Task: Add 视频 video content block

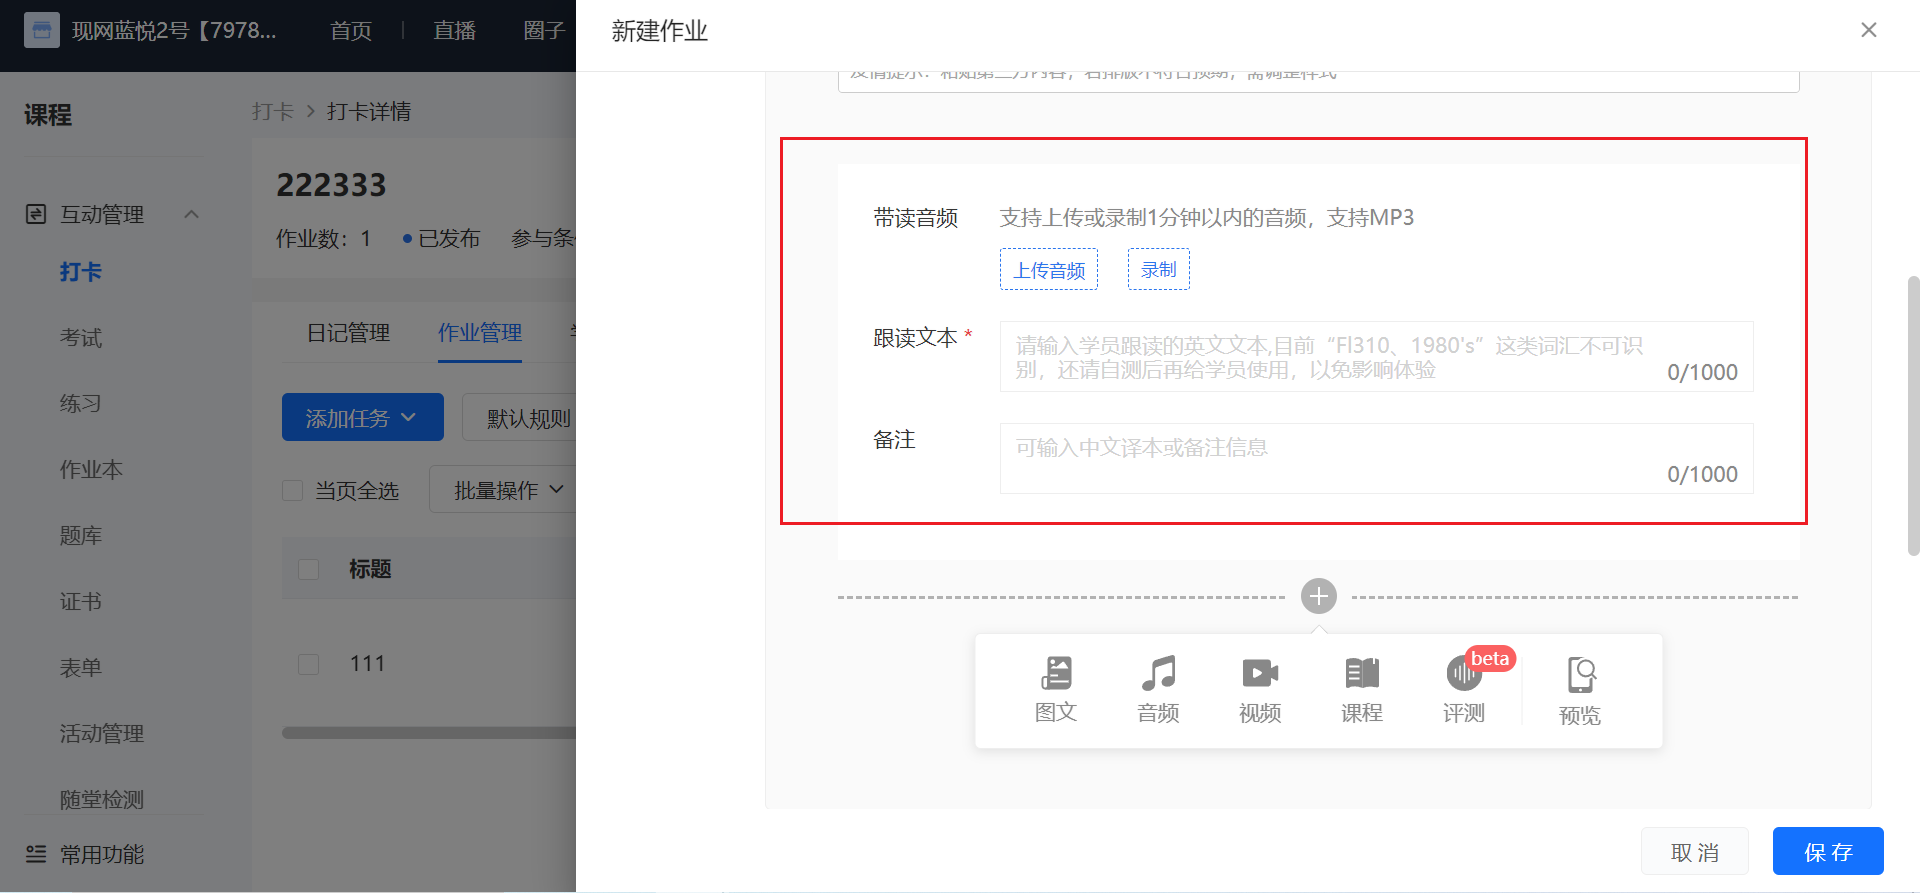Action: pos(1260,690)
